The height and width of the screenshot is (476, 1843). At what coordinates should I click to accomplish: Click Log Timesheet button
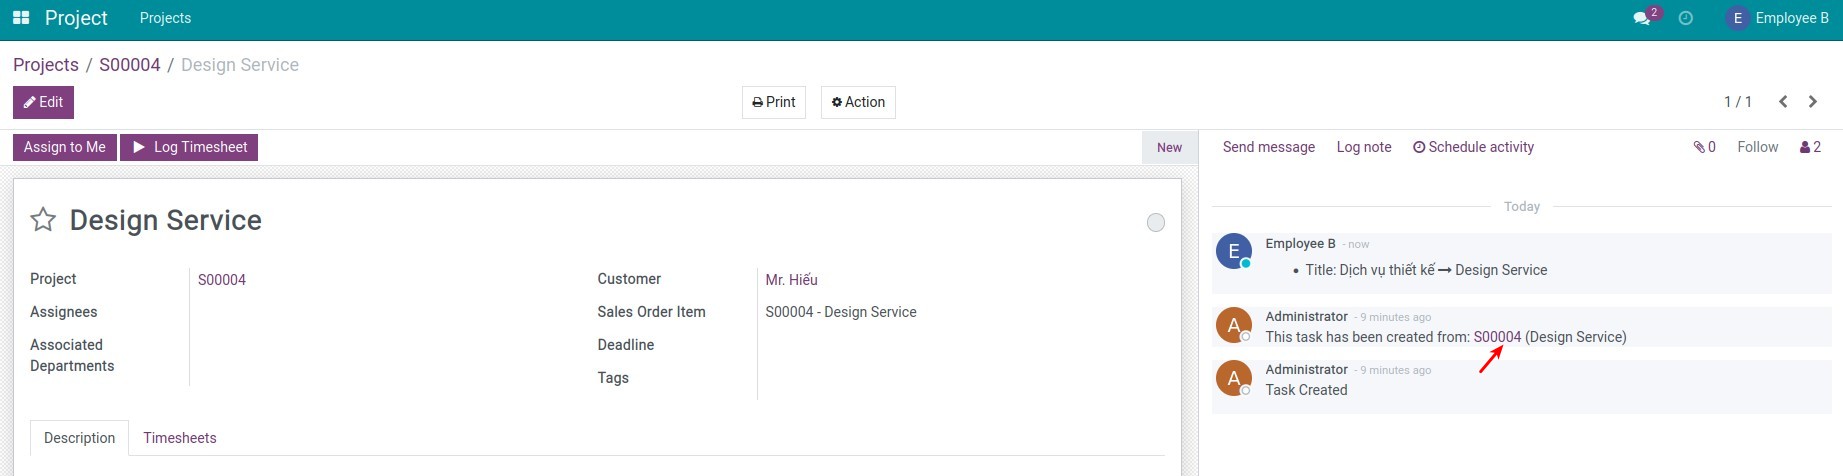point(189,147)
